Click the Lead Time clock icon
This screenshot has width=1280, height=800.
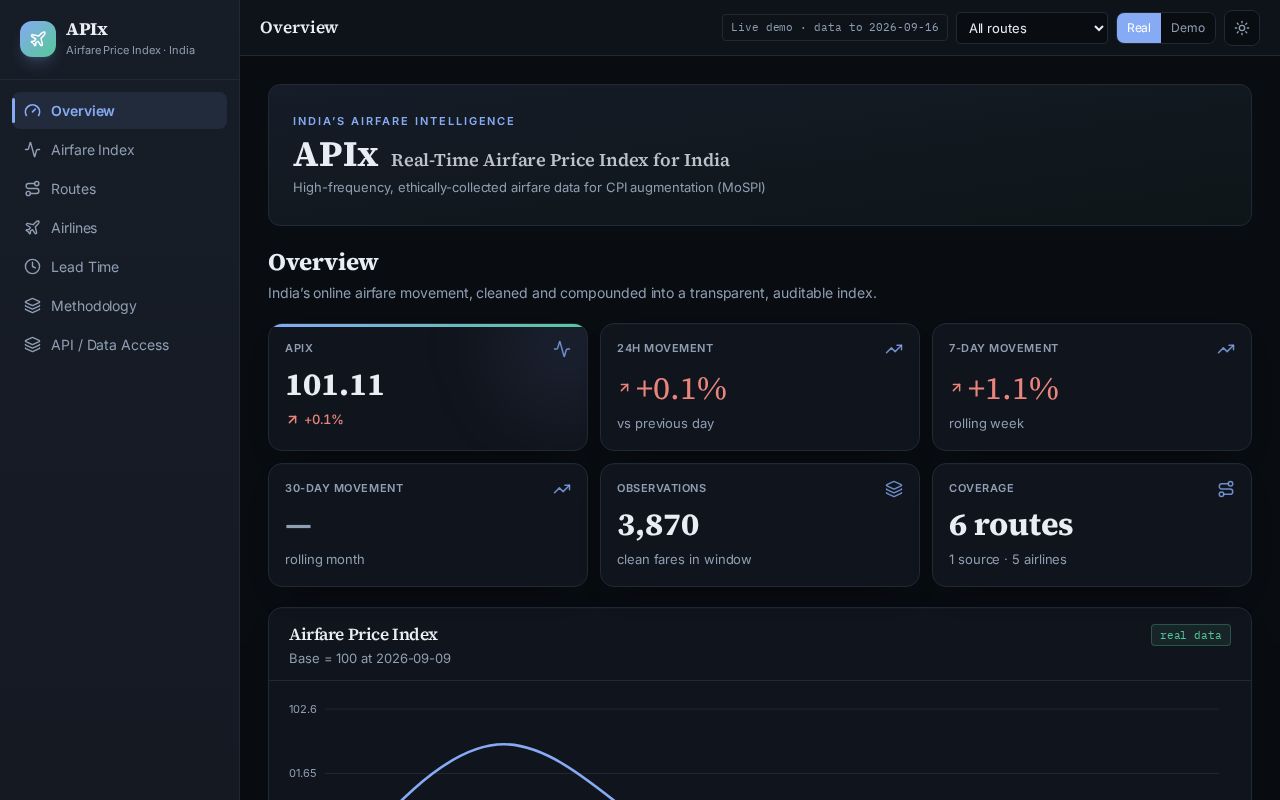tap(33, 267)
